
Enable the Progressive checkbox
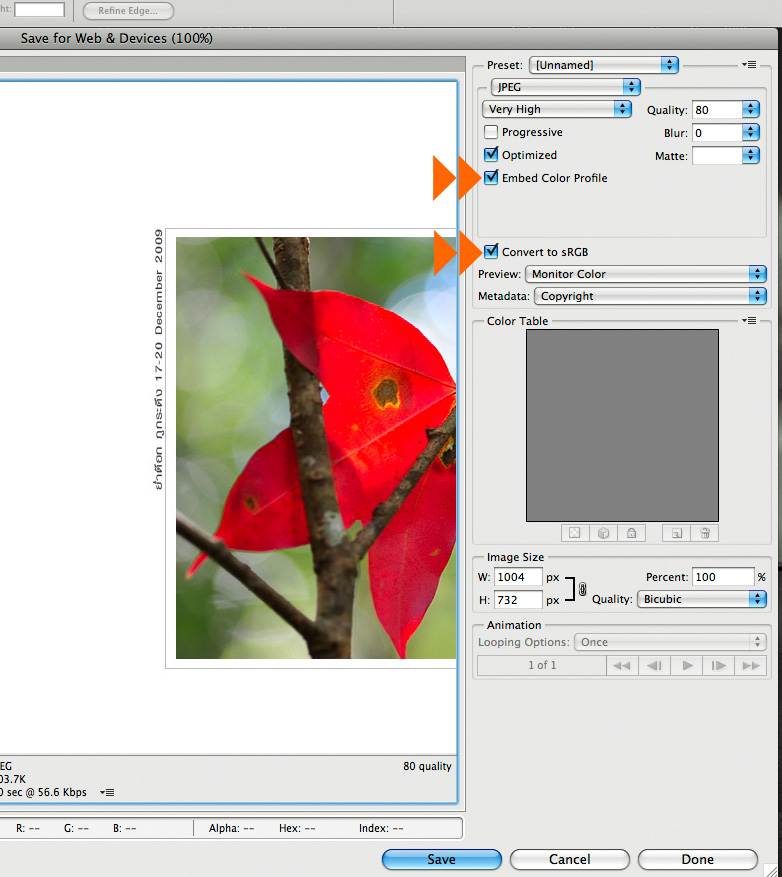coord(491,132)
